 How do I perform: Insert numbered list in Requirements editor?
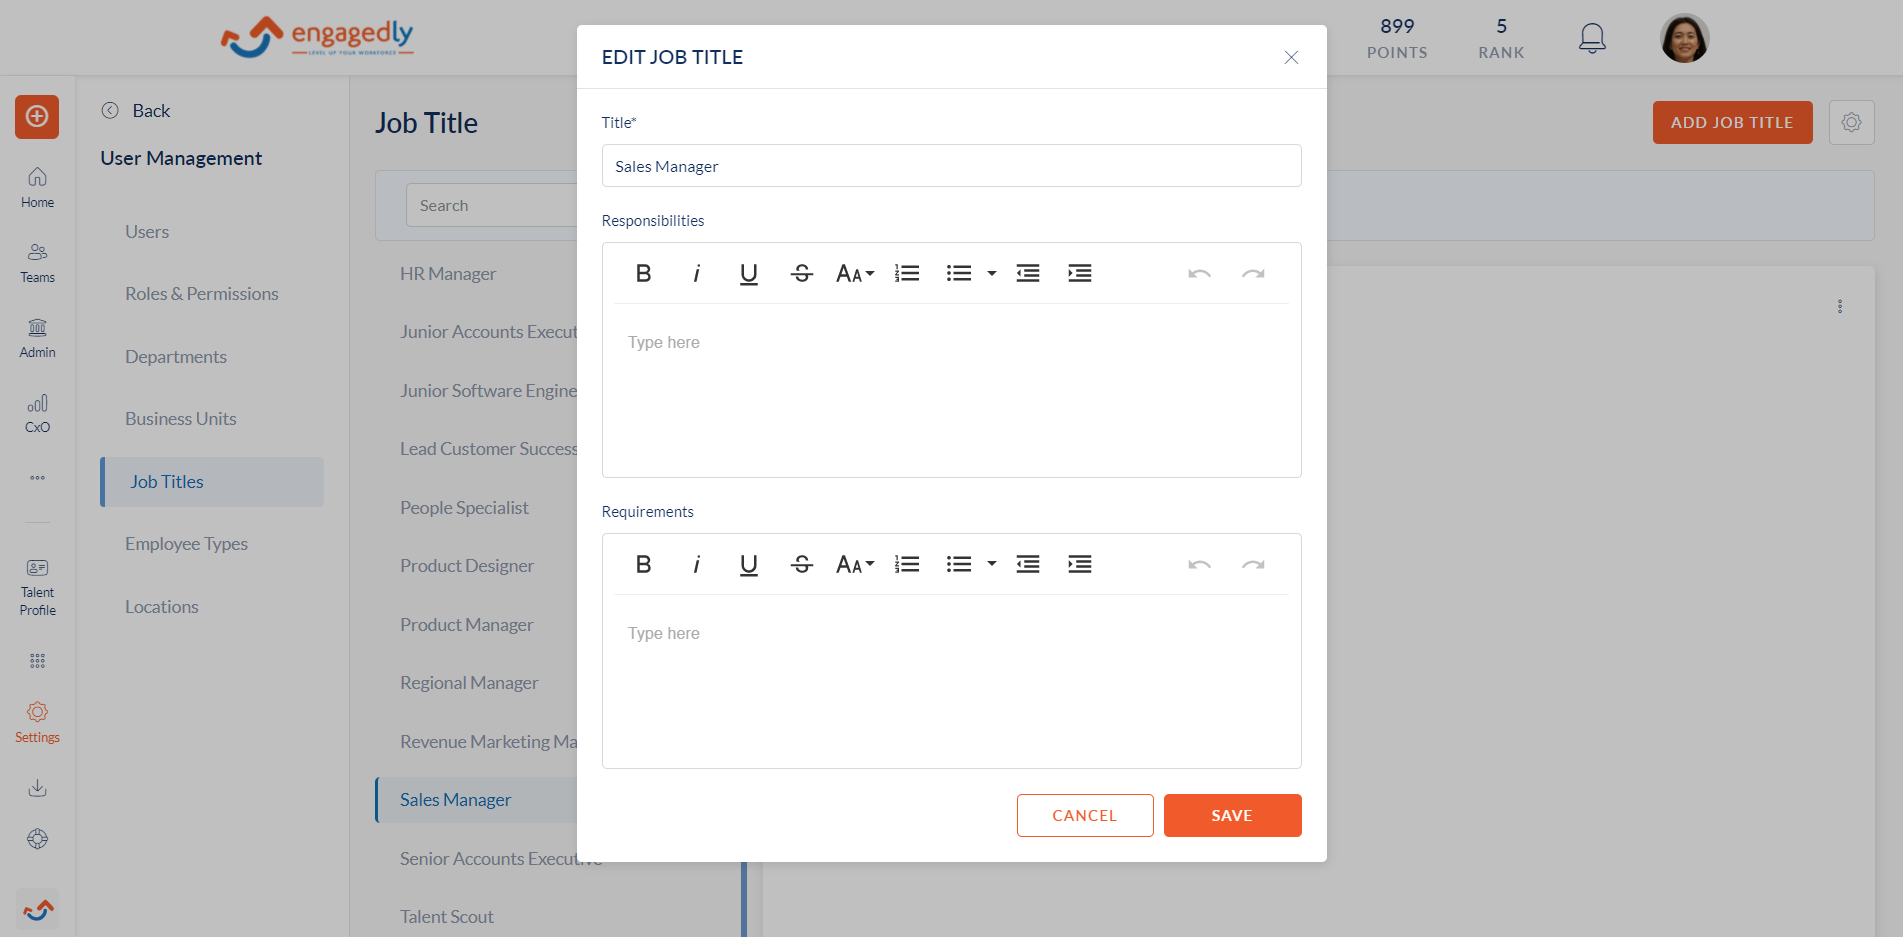tap(907, 564)
